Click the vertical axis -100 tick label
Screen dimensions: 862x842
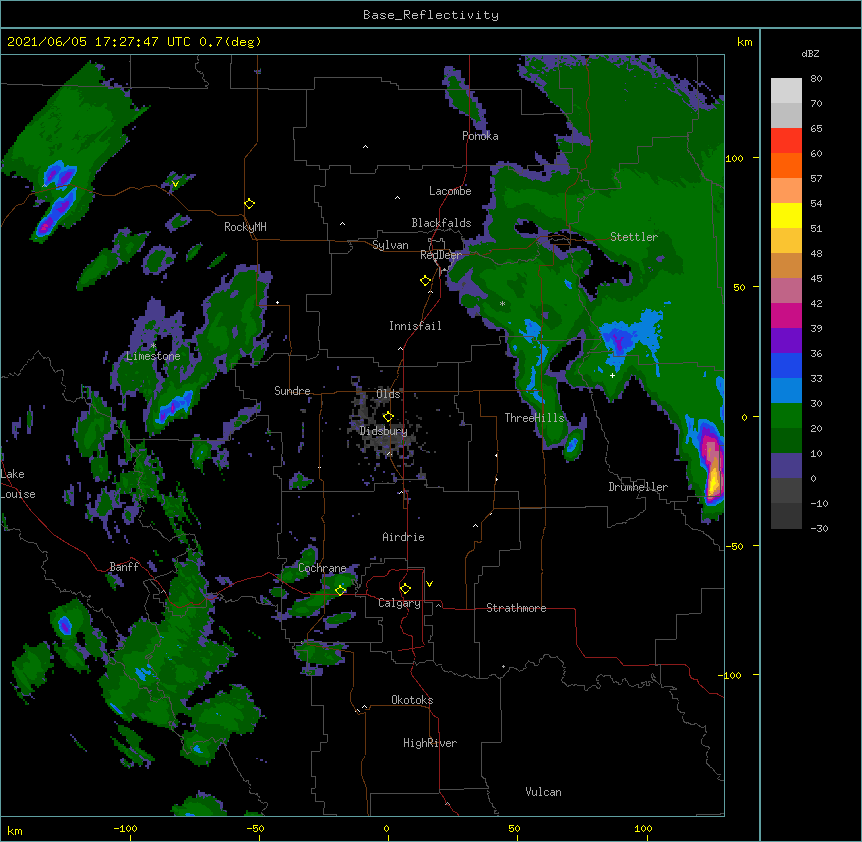pos(731,675)
